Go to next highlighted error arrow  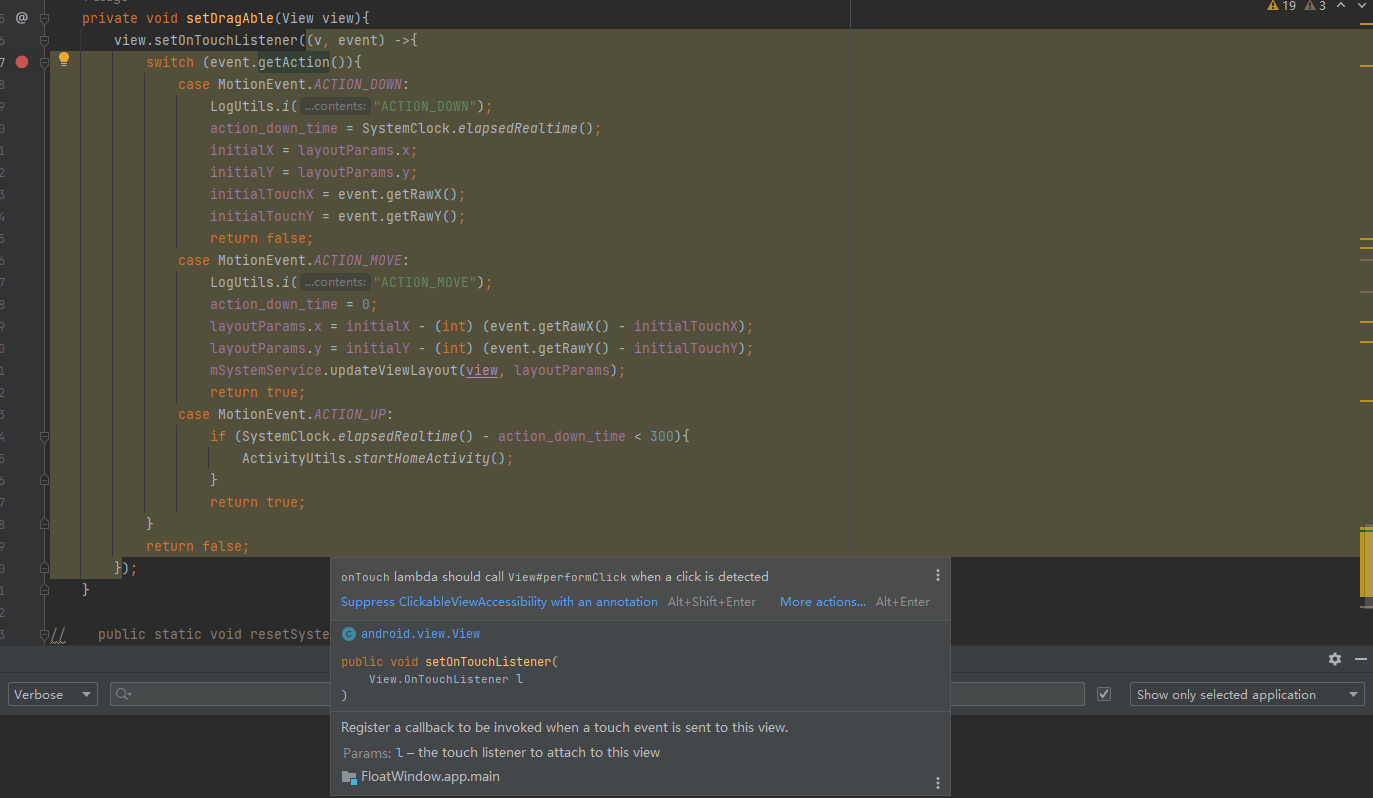tap(1360, 6)
